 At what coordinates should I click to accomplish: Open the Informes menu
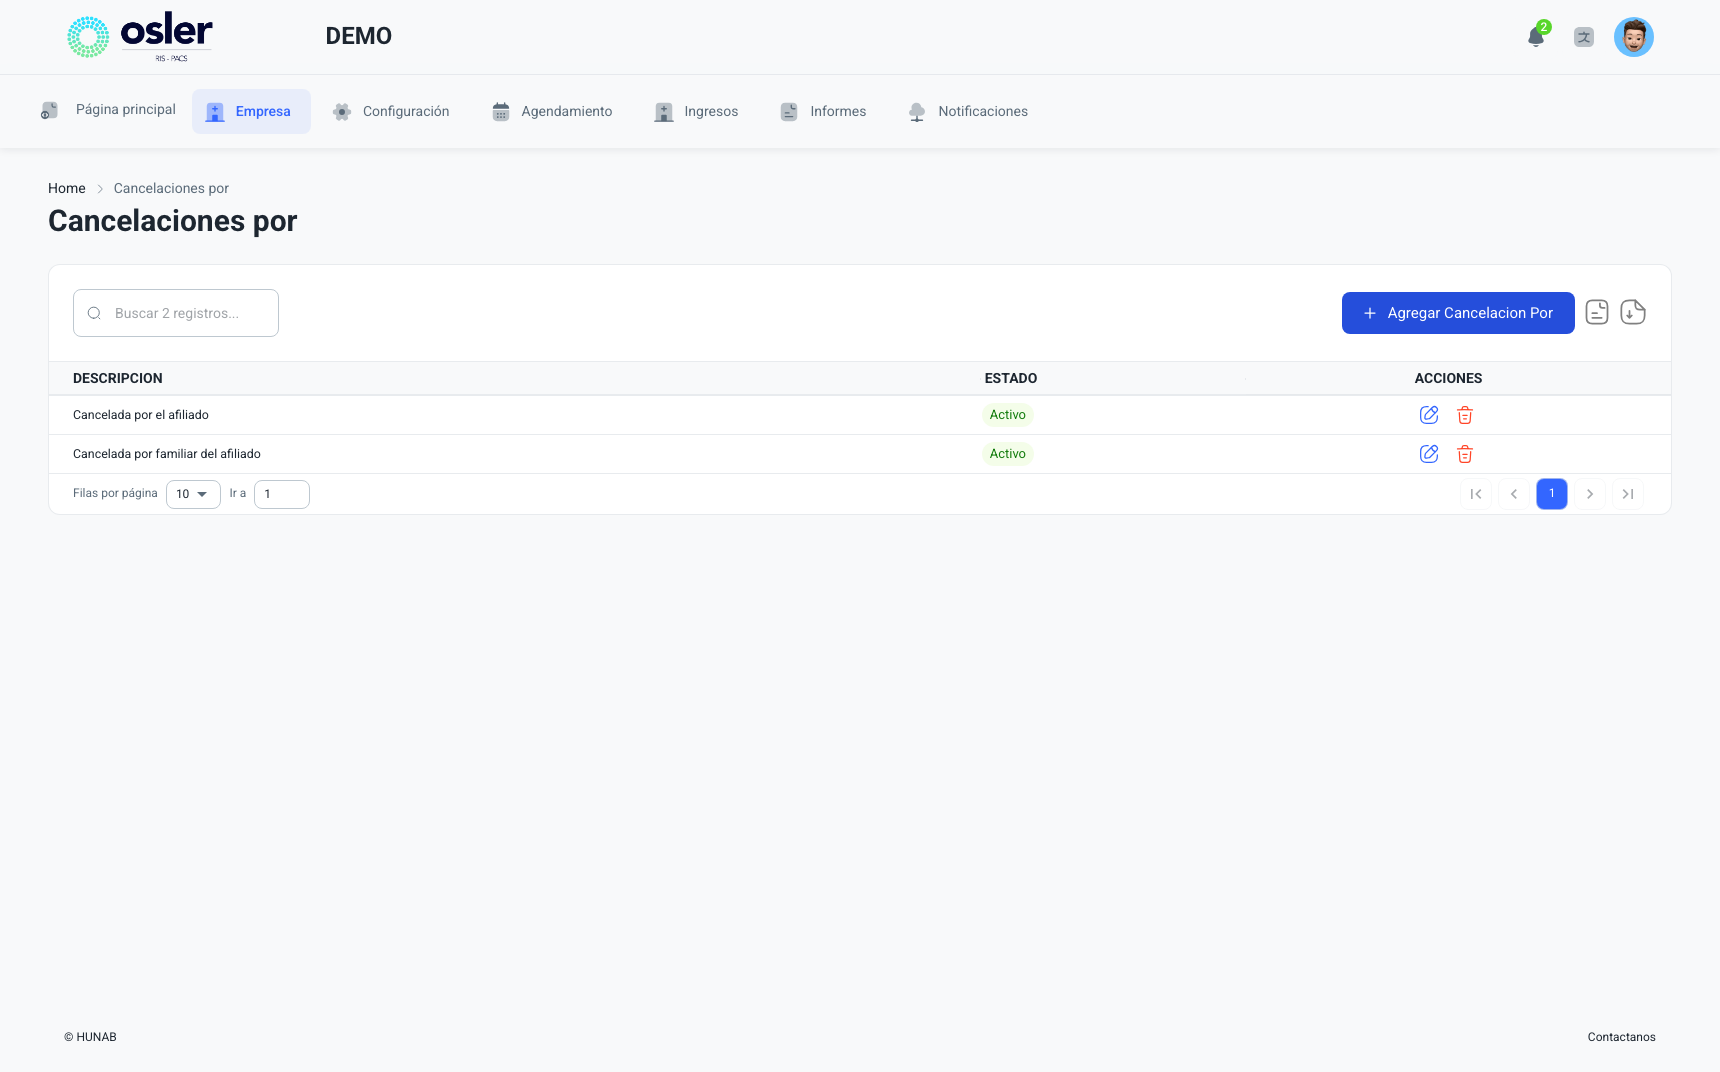click(823, 111)
